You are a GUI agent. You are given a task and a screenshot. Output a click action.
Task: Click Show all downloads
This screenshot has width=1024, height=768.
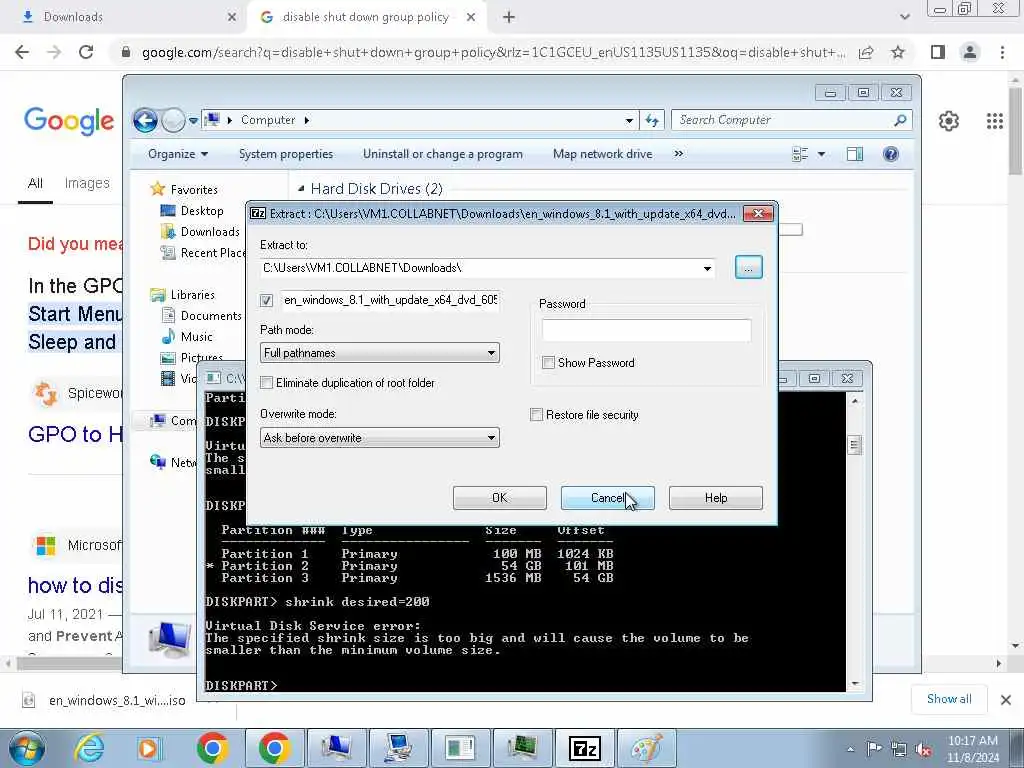[949, 699]
